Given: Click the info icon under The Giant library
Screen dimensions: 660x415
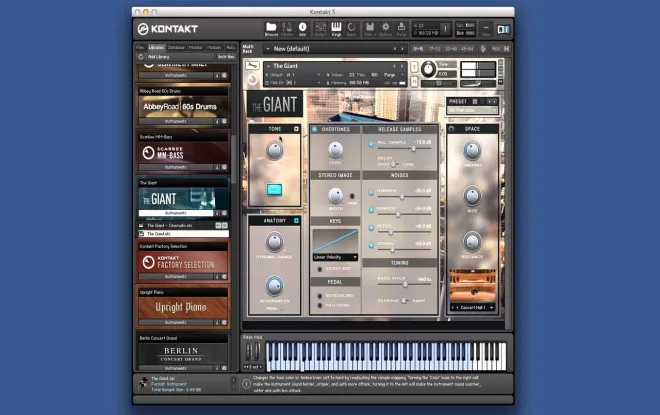Looking at the screenshot, I should pyautogui.click(x=218, y=213).
